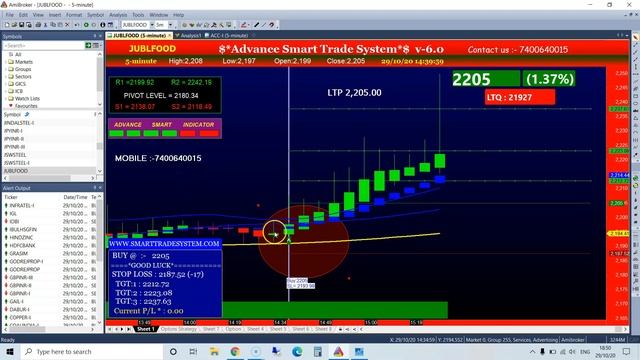The height and width of the screenshot is (360, 640).
Task: Click the Date/Time column header
Action: click(76, 197)
